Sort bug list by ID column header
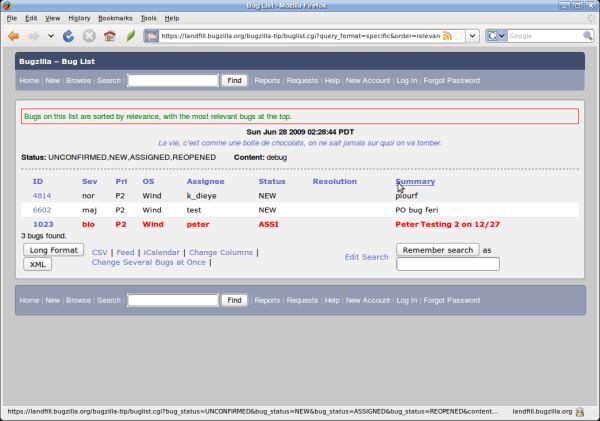The image size is (600, 421). coord(38,181)
